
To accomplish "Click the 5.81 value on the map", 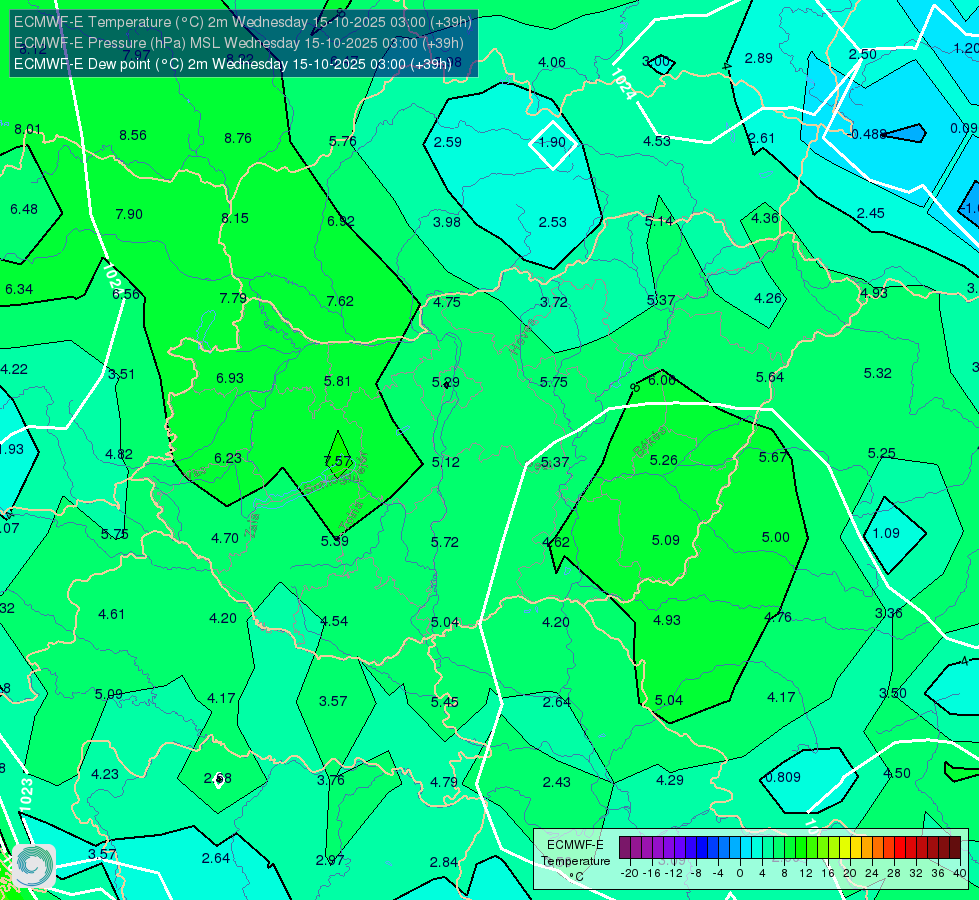I will pos(337,381).
